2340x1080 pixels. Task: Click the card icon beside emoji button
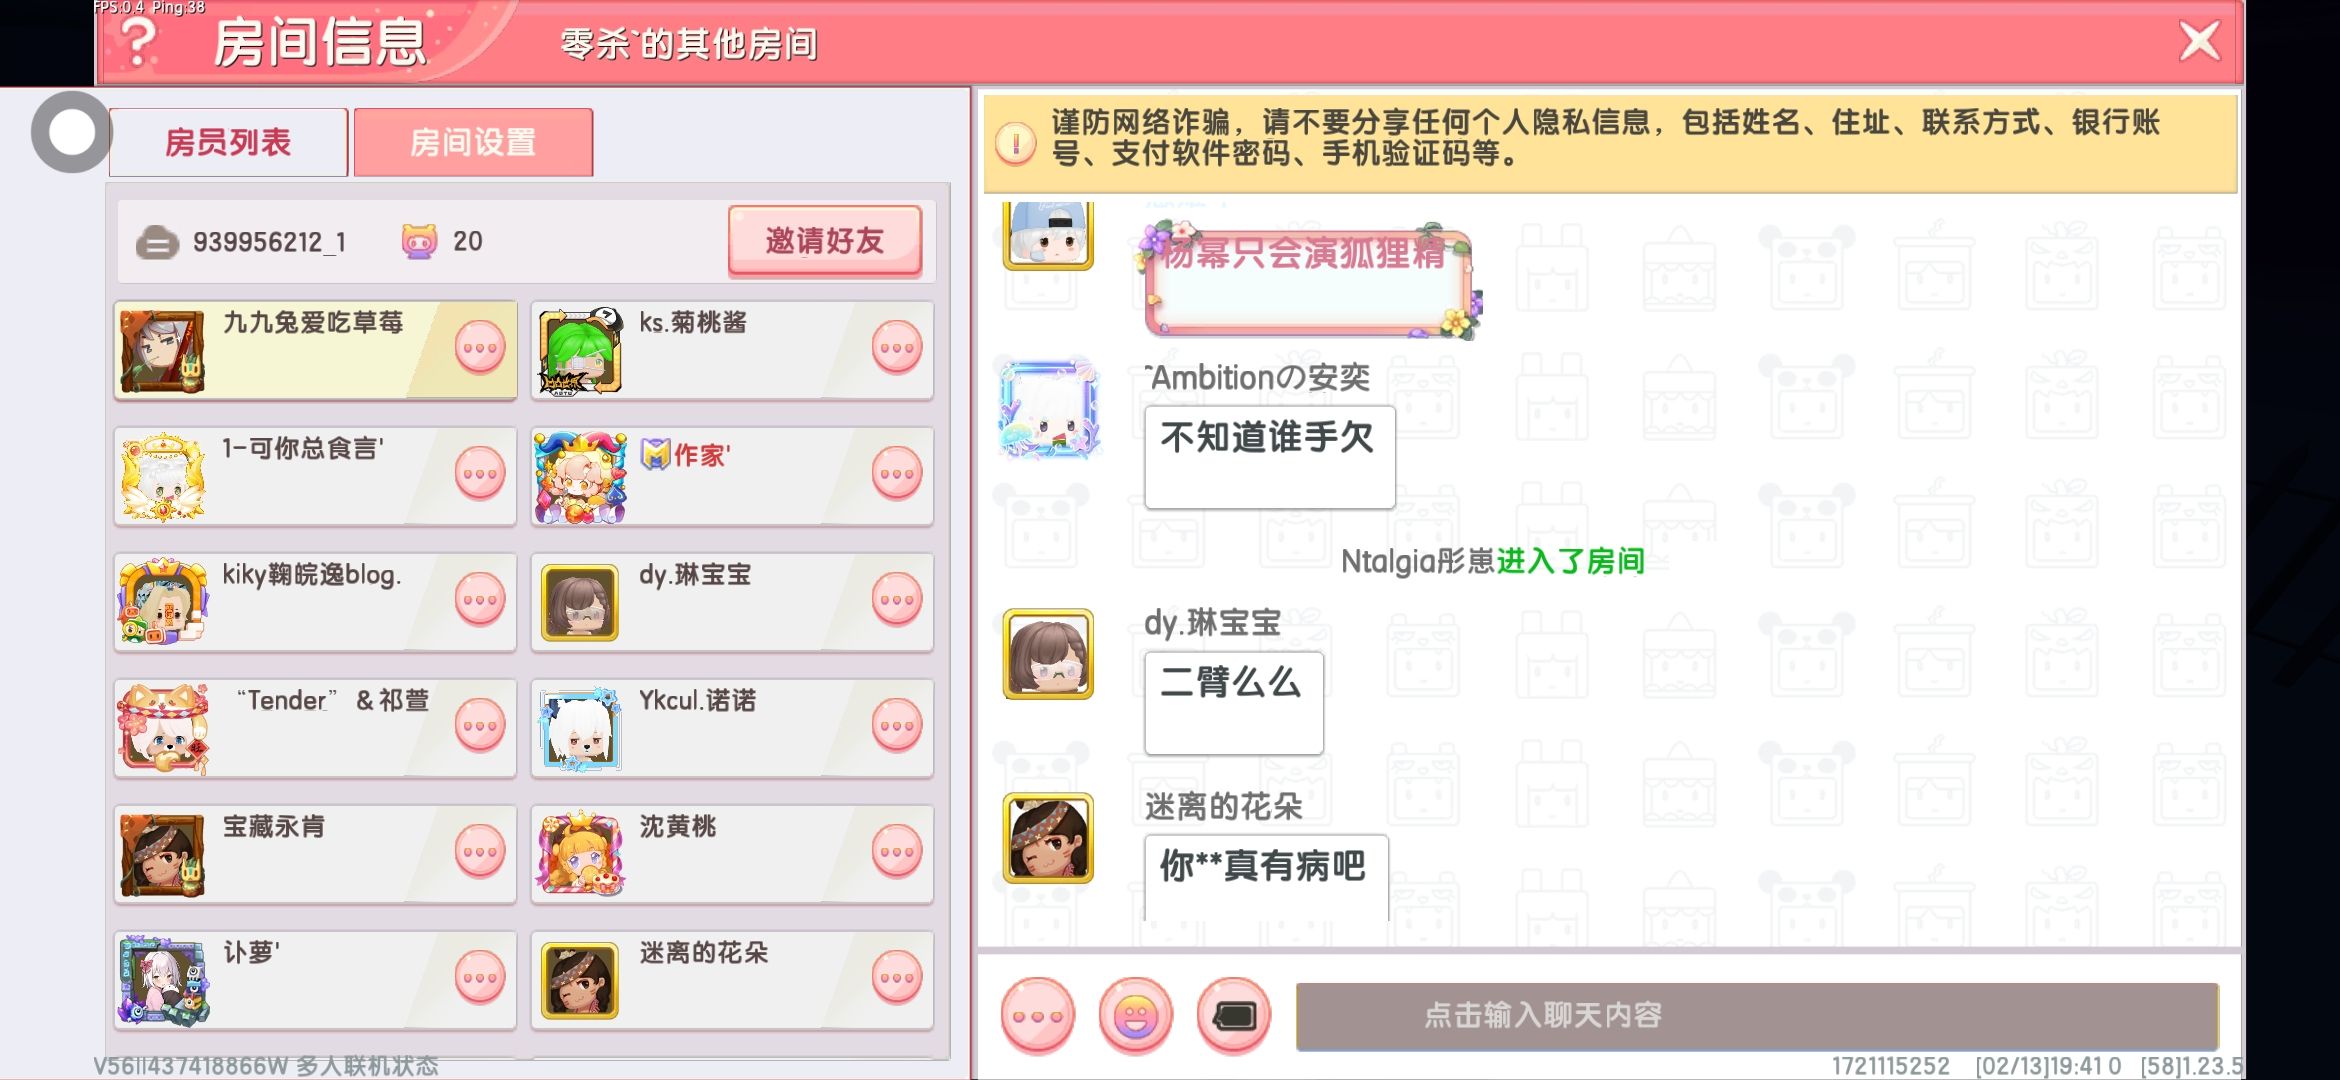[1234, 1016]
